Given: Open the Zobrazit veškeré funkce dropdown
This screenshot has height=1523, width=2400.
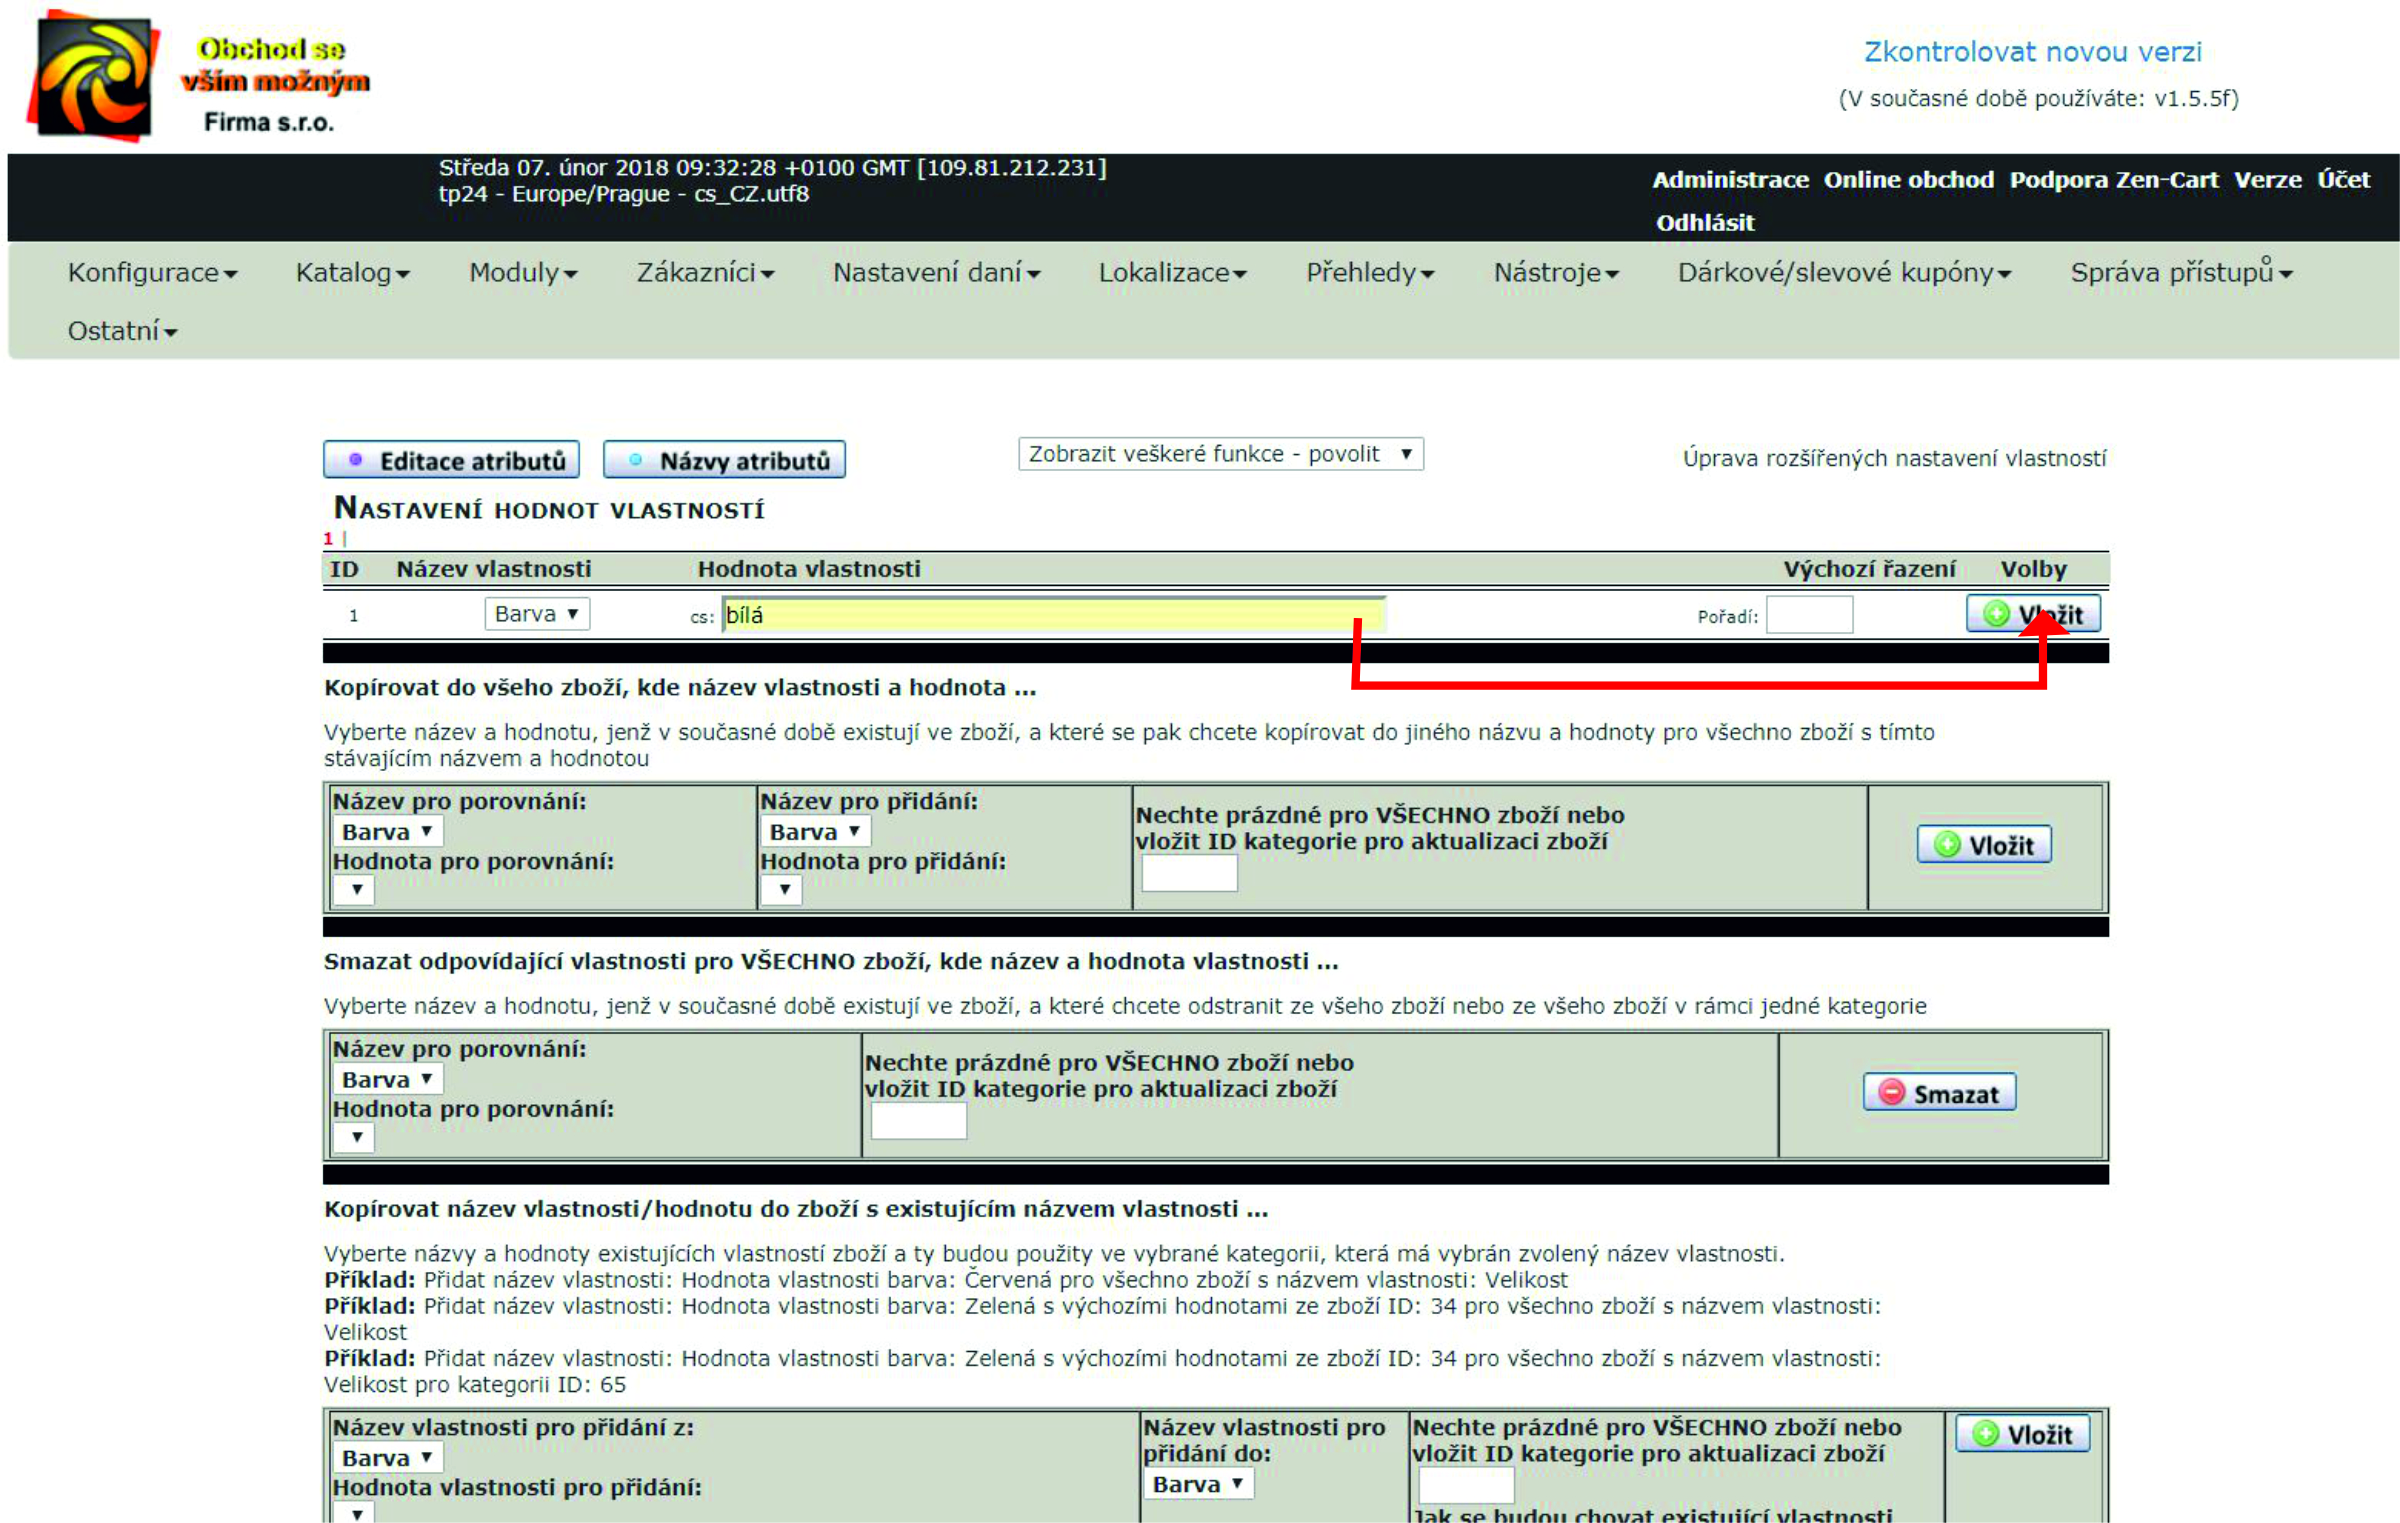Looking at the screenshot, I should click(1220, 454).
